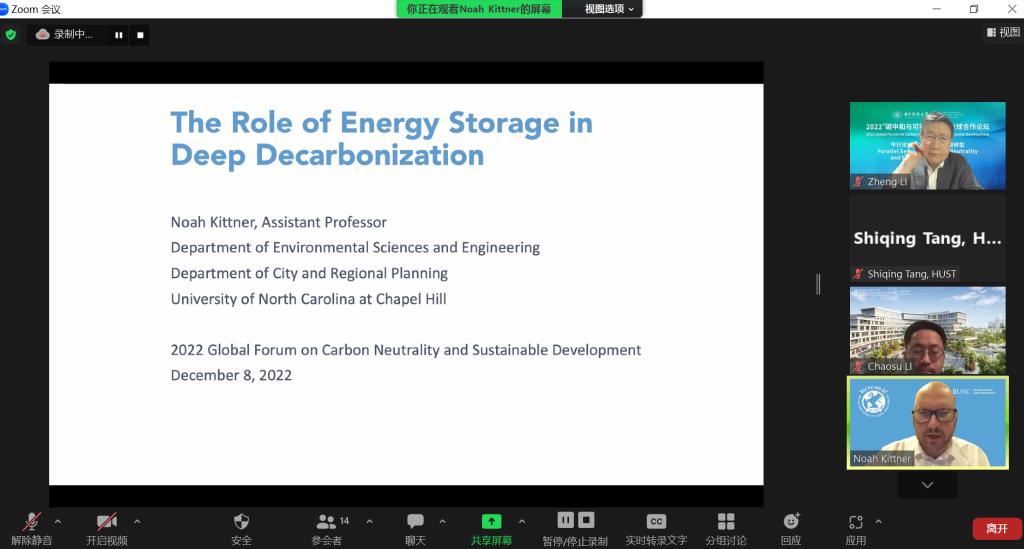Screen dimensions: 1024x549
Task: Open the Security (安全) shield icon
Action: pos(241,523)
